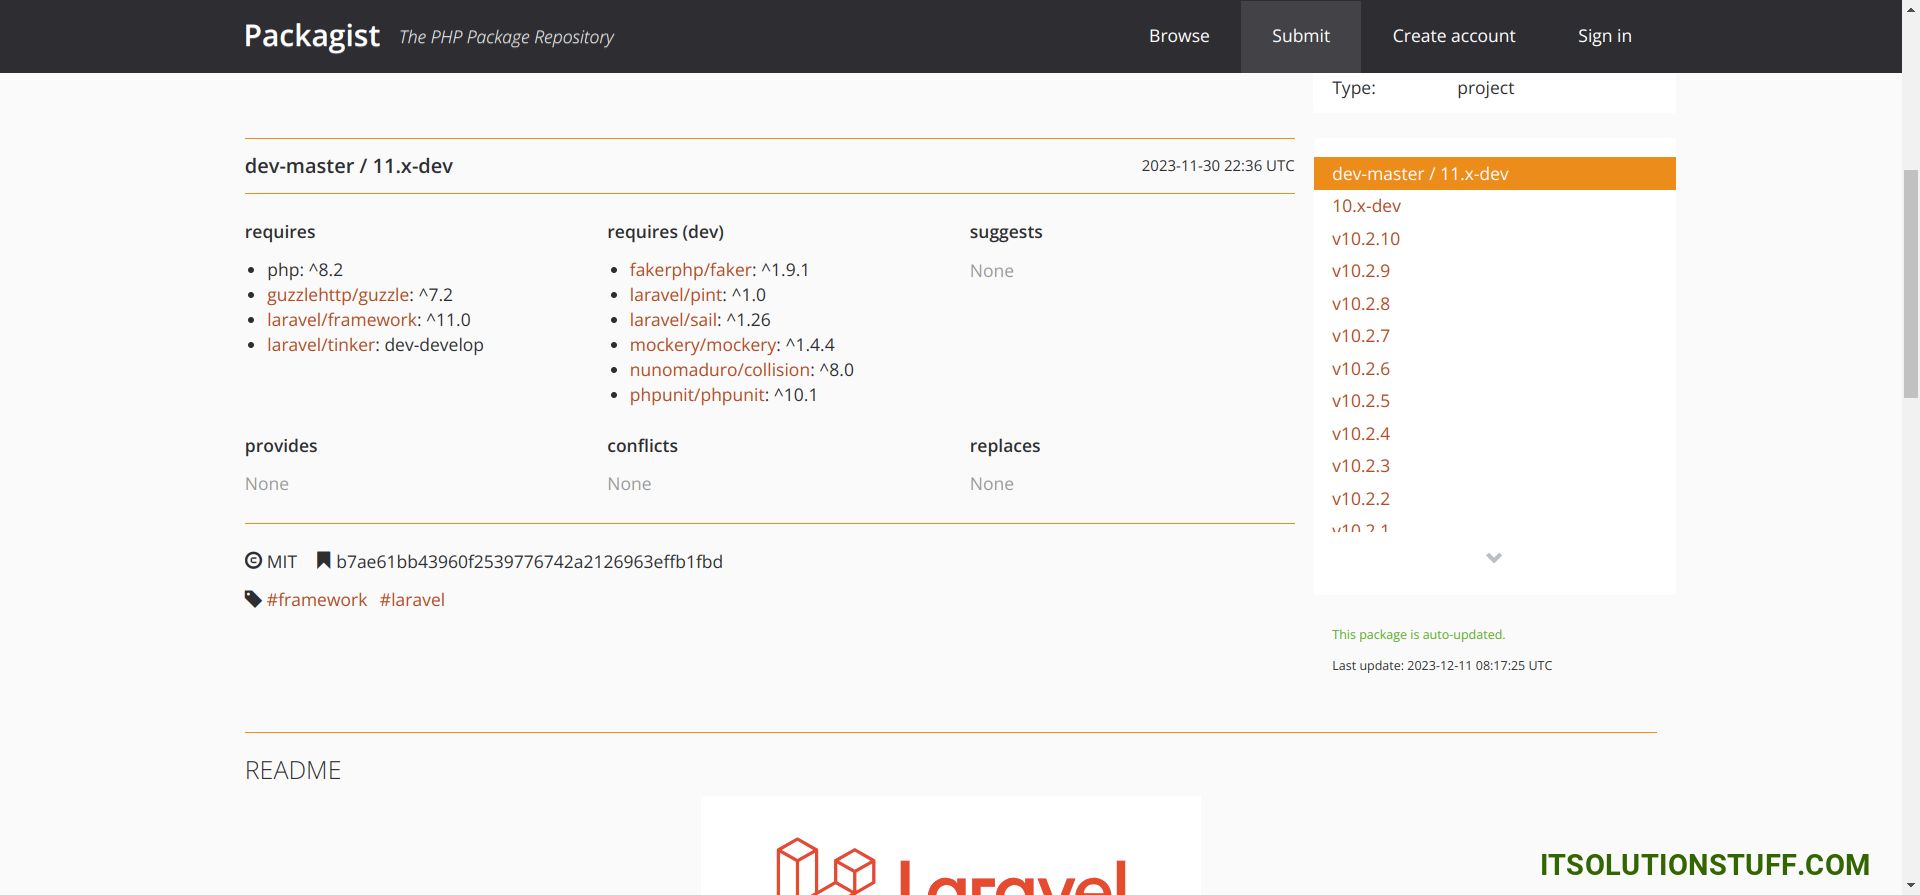The width and height of the screenshot is (1920, 895).
Task: Open the laravel/tinker package link
Action: tap(321, 345)
